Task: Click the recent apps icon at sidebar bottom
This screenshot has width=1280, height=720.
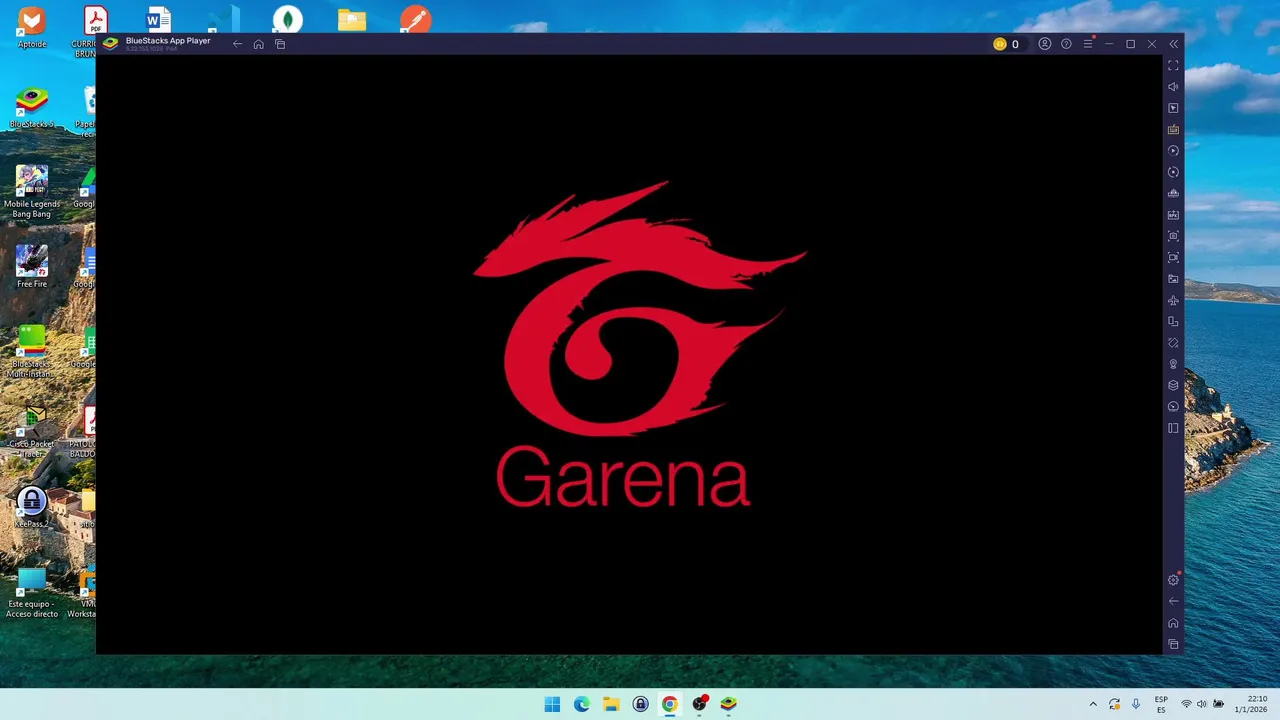Action: tap(1173, 644)
